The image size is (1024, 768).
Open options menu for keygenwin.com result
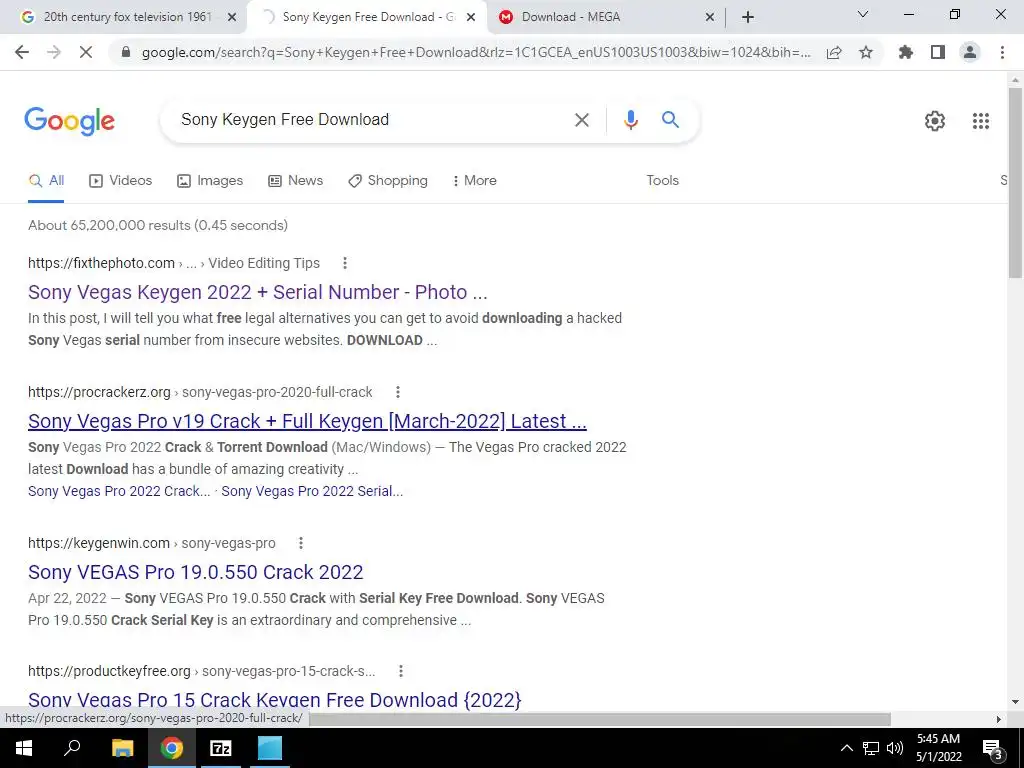[300, 543]
